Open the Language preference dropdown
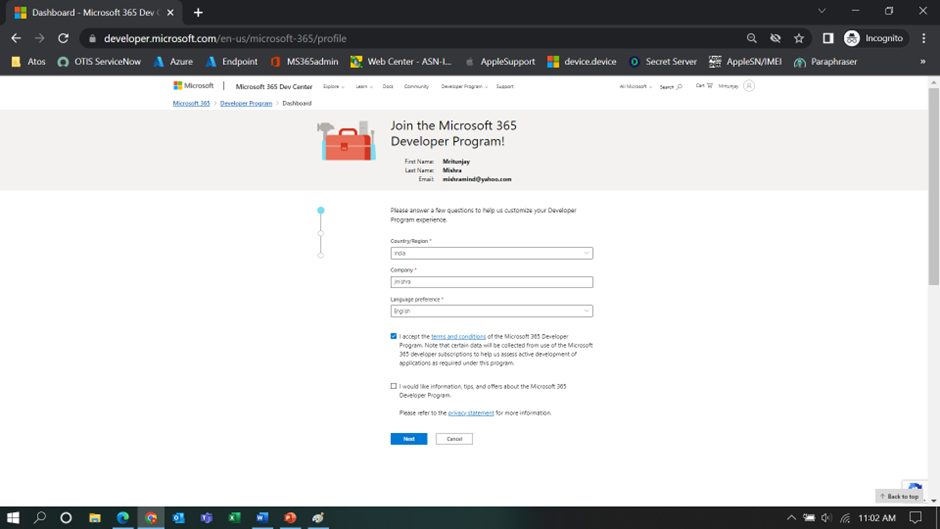 point(492,311)
